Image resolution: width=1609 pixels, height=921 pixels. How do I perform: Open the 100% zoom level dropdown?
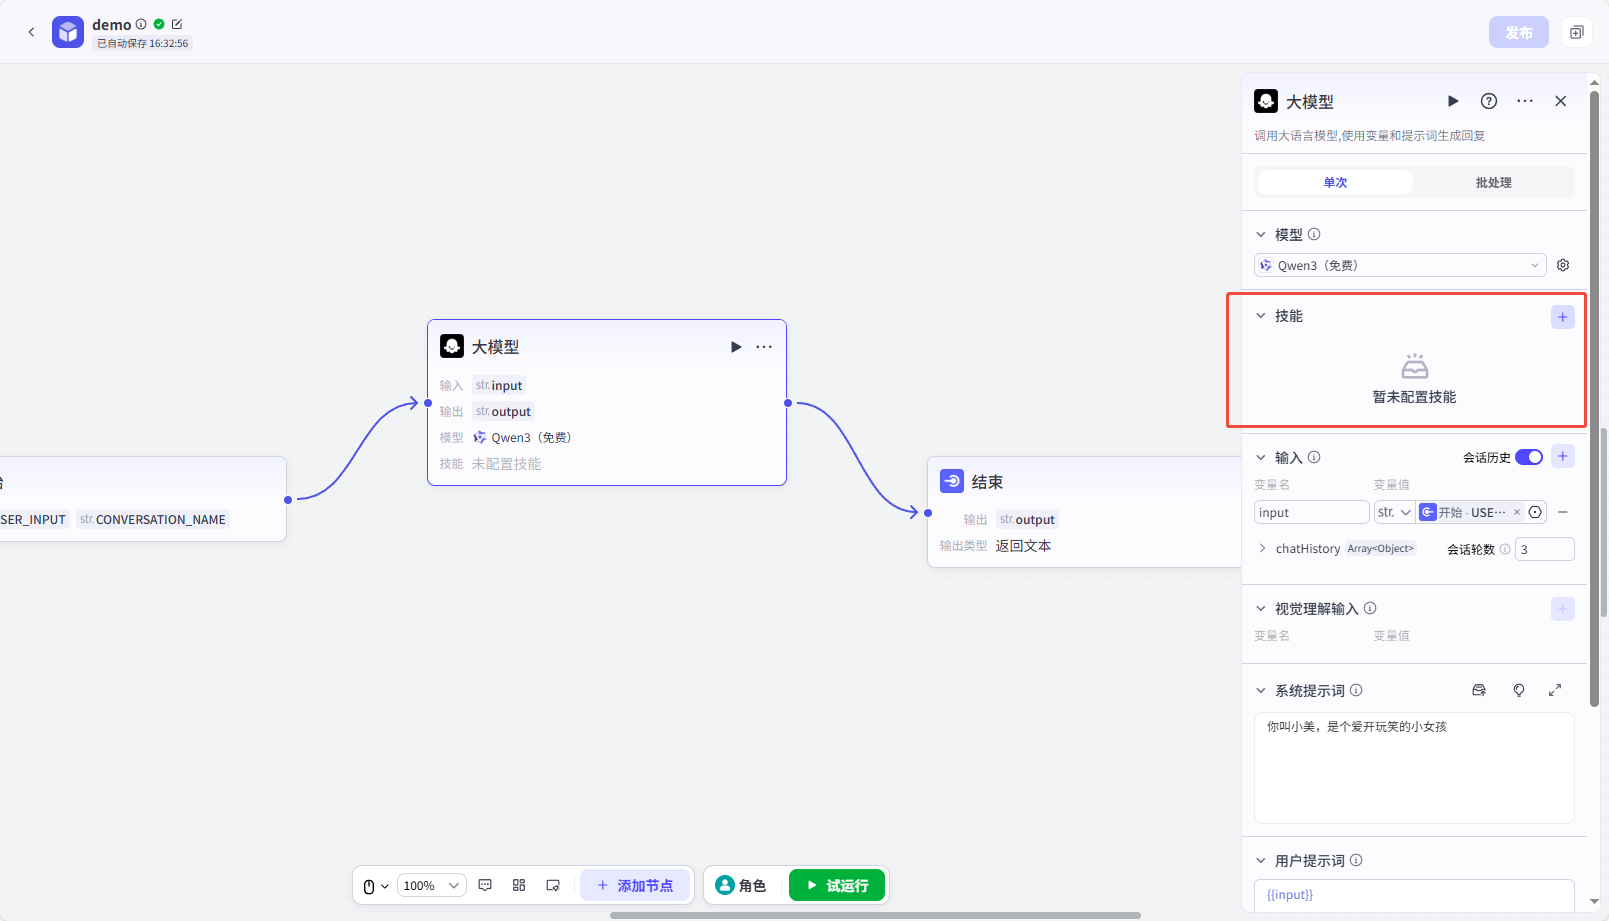pos(432,885)
